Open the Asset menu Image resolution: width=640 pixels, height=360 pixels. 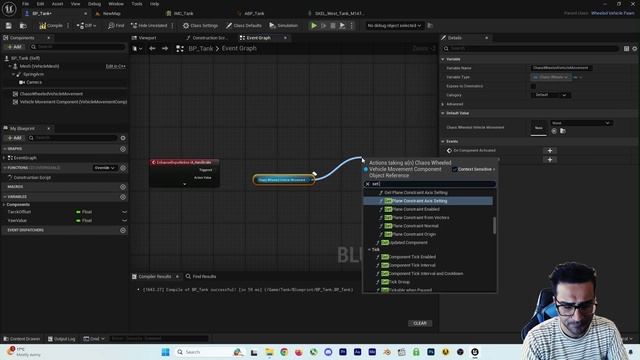57,4
